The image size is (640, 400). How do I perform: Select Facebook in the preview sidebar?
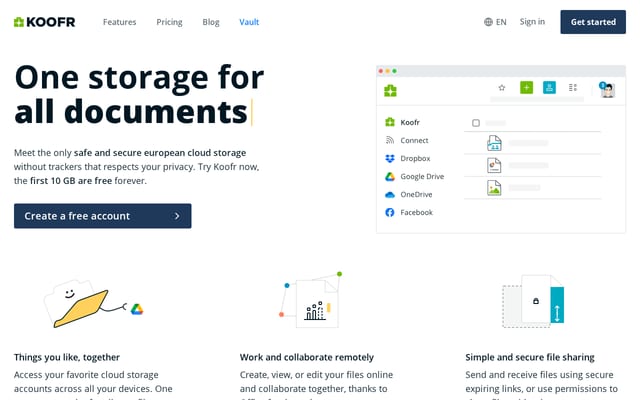416,212
